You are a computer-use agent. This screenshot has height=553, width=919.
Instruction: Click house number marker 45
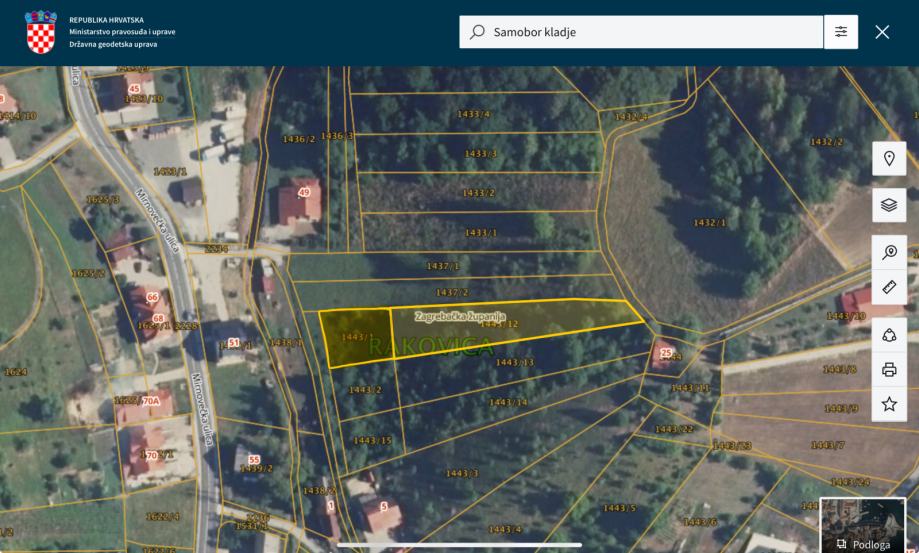coord(134,89)
